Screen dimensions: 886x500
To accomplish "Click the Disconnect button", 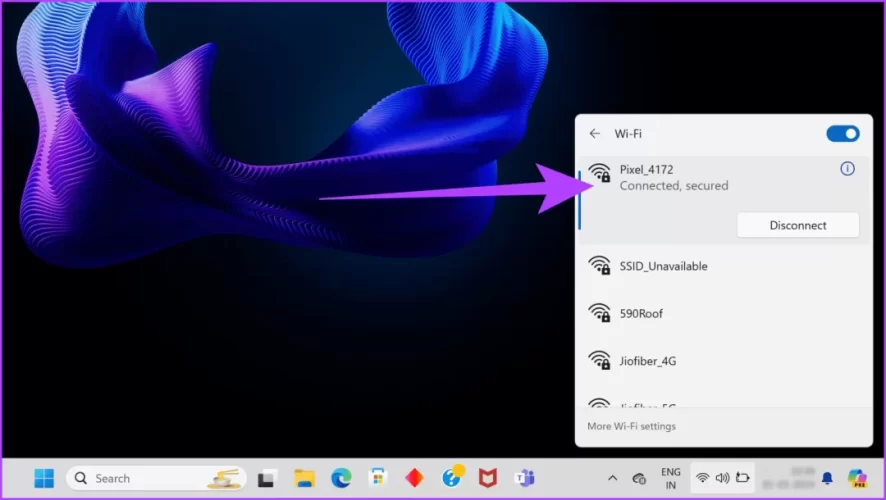I will [798, 225].
